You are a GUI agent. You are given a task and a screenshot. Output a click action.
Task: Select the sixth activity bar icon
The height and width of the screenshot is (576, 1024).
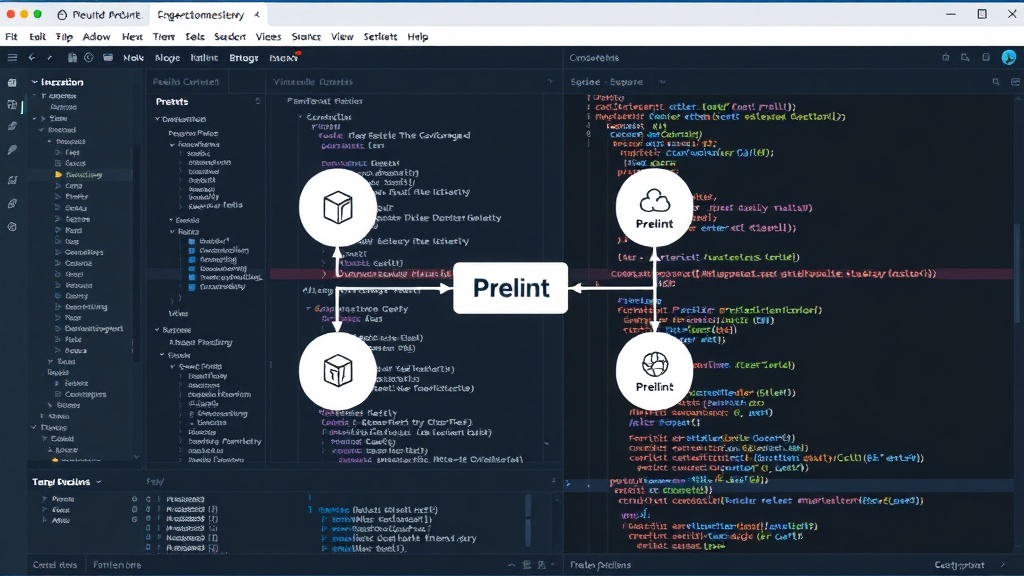tap(12, 204)
